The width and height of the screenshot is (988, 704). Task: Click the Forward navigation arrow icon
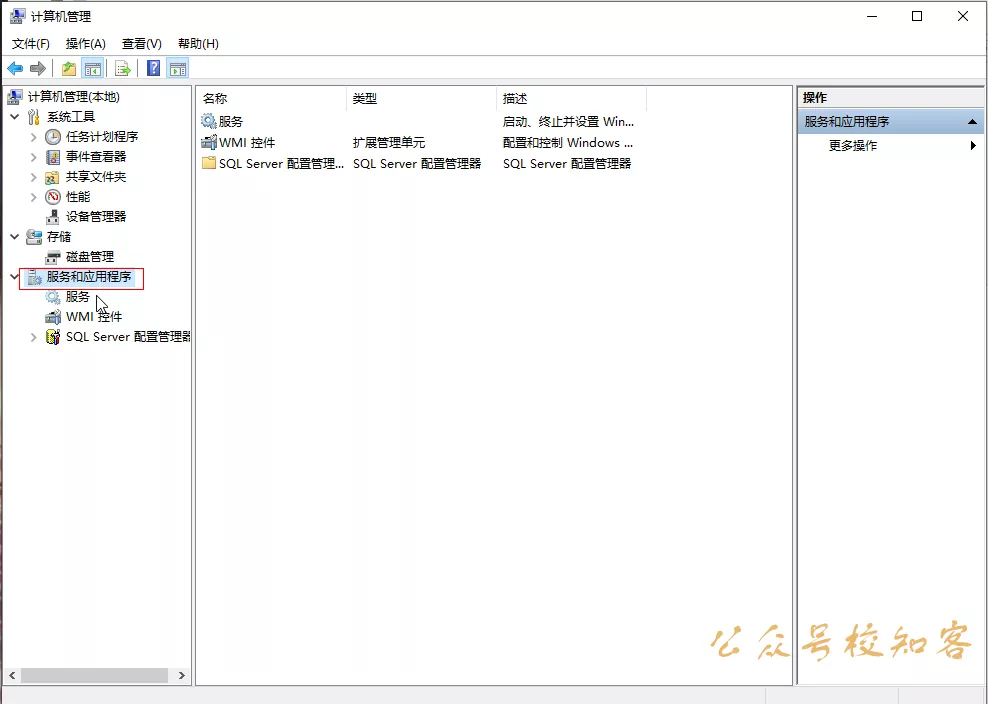(38, 68)
